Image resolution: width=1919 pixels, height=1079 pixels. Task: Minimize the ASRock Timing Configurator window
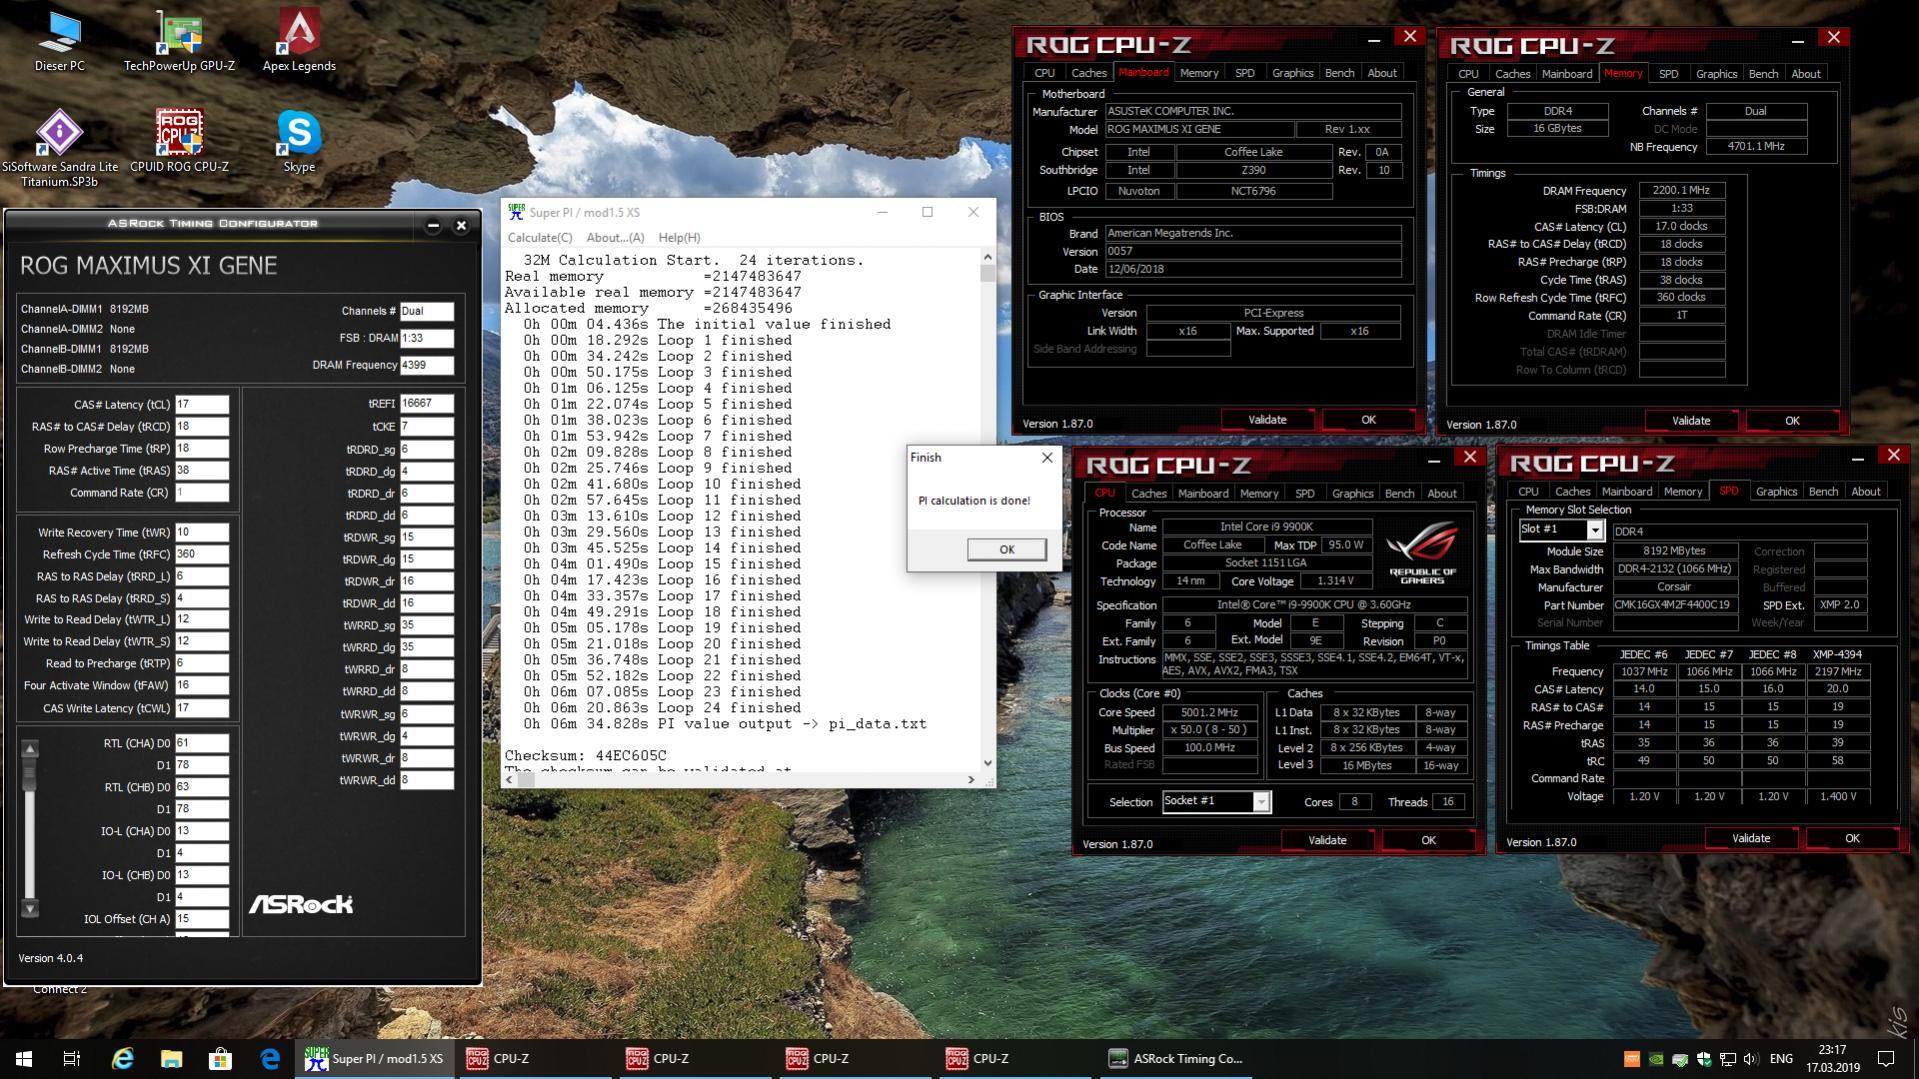(x=433, y=225)
